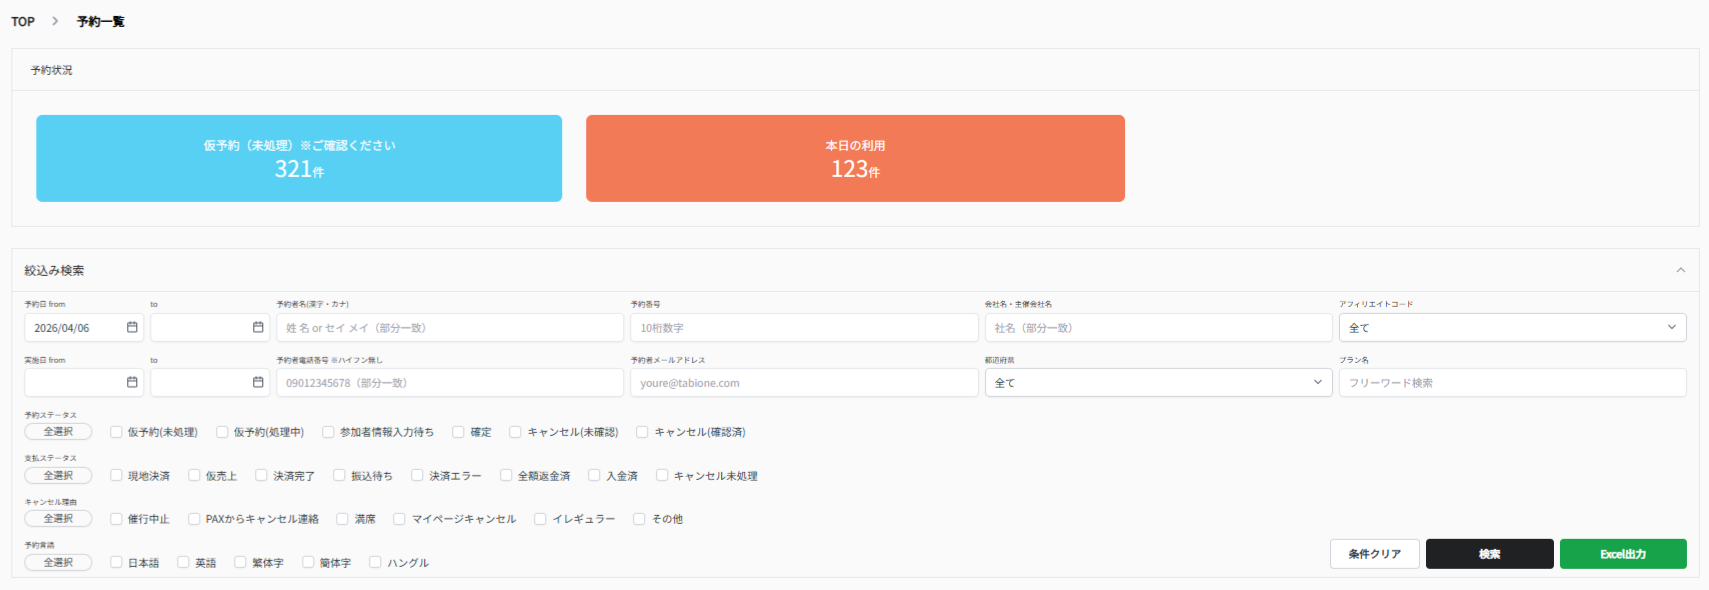Check the キャンセル(確認済) checkbox
This screenshot has height=590, width=1709.
point(642,432)
